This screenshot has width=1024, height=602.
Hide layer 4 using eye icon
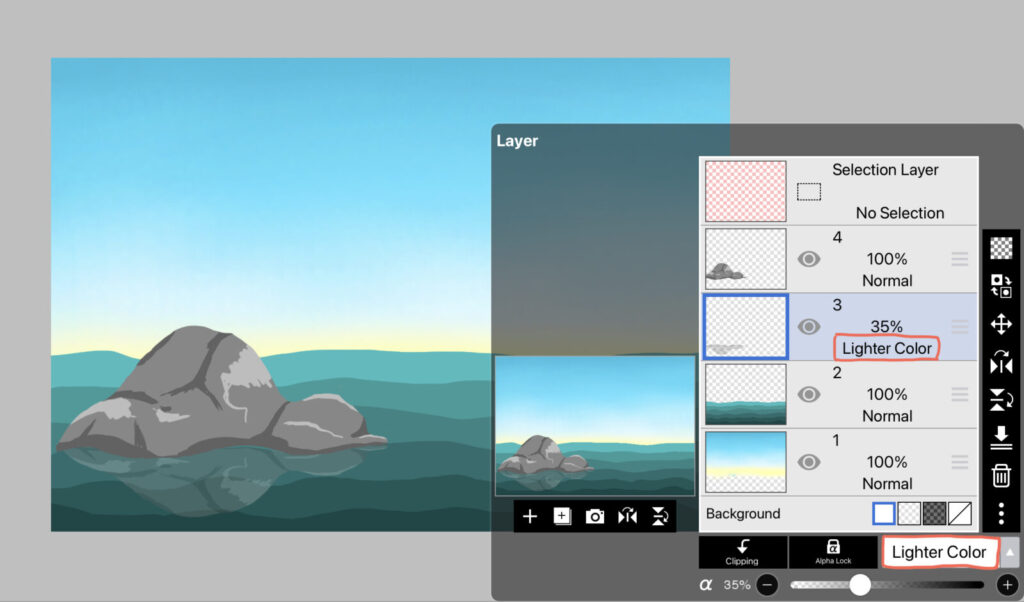point(809,259)
